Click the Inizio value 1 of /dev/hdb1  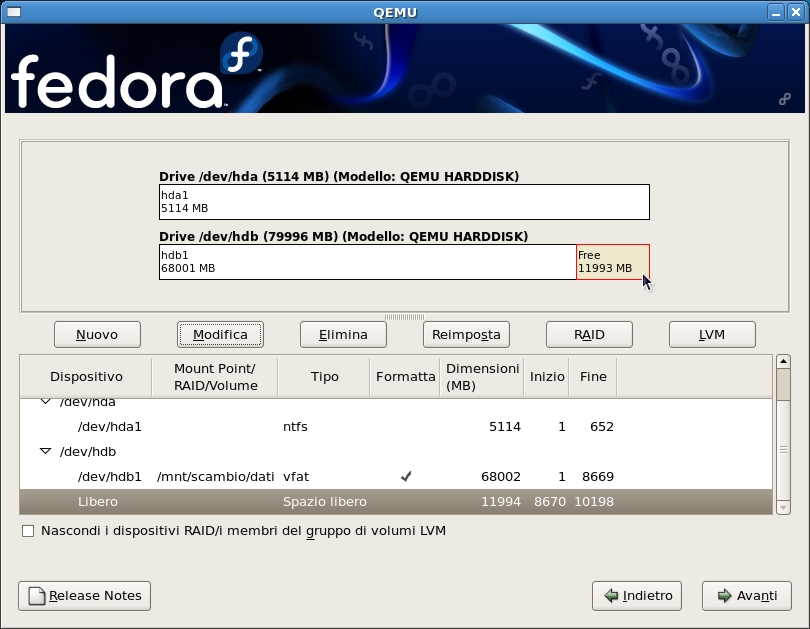click(x=562, y=476)
